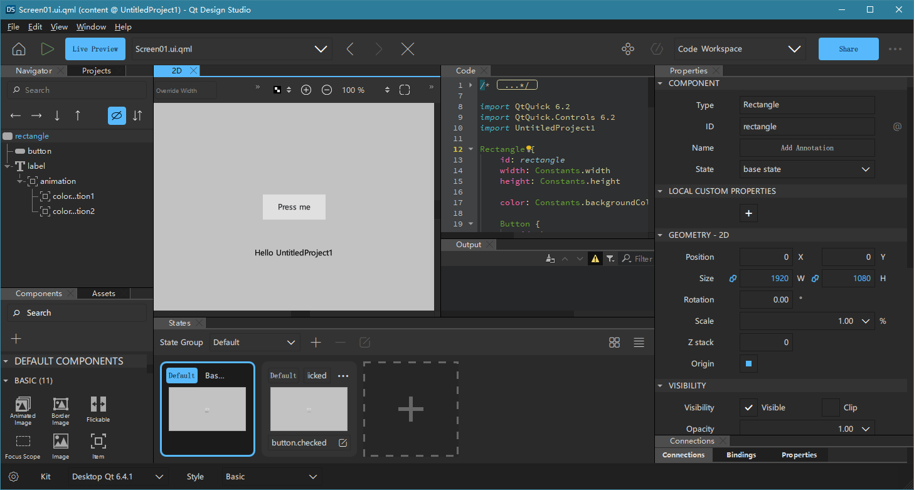The height and width of the screenshot is (490, 915).
Task: Select the Flickable component
Action: (x=98, y=410)
